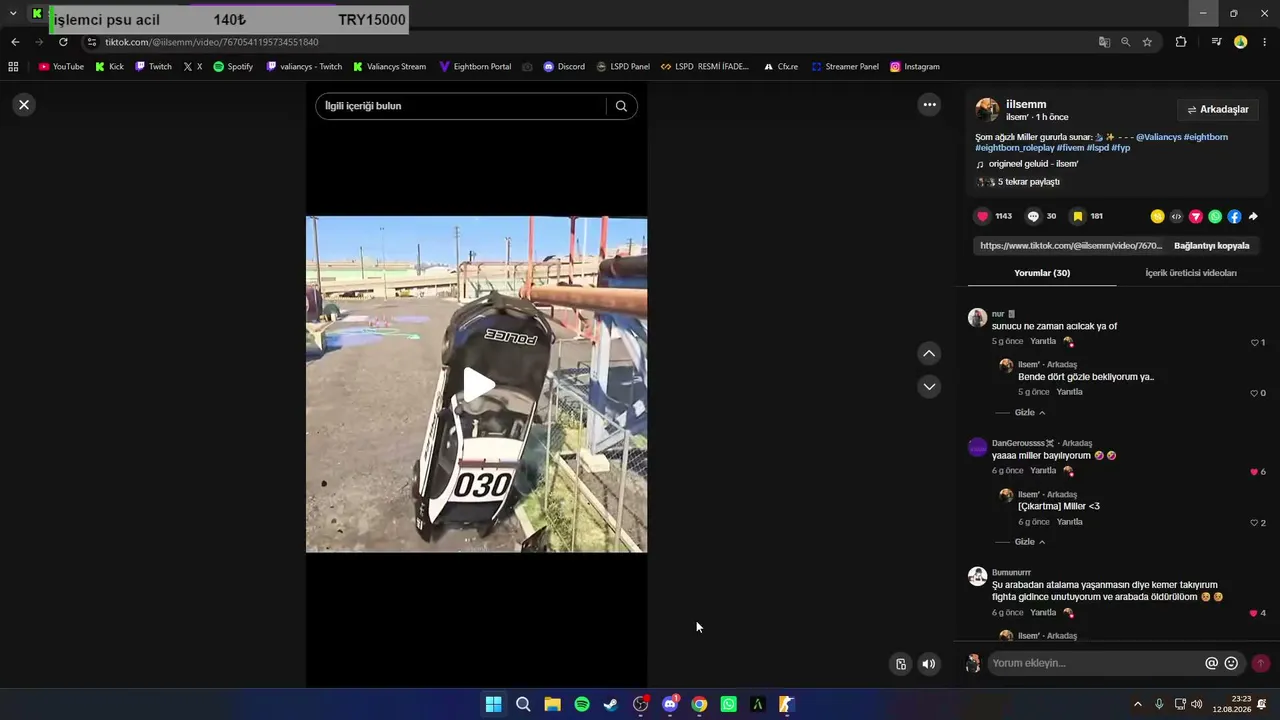Open the Eightborn Portal bookmark
This screenshot has width=1280, height=720.
(475, 67)
